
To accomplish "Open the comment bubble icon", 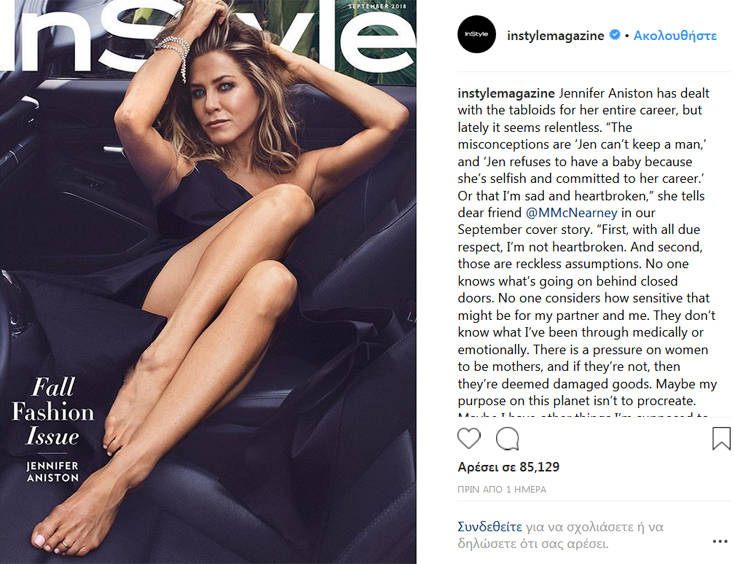I will [507, 439].
